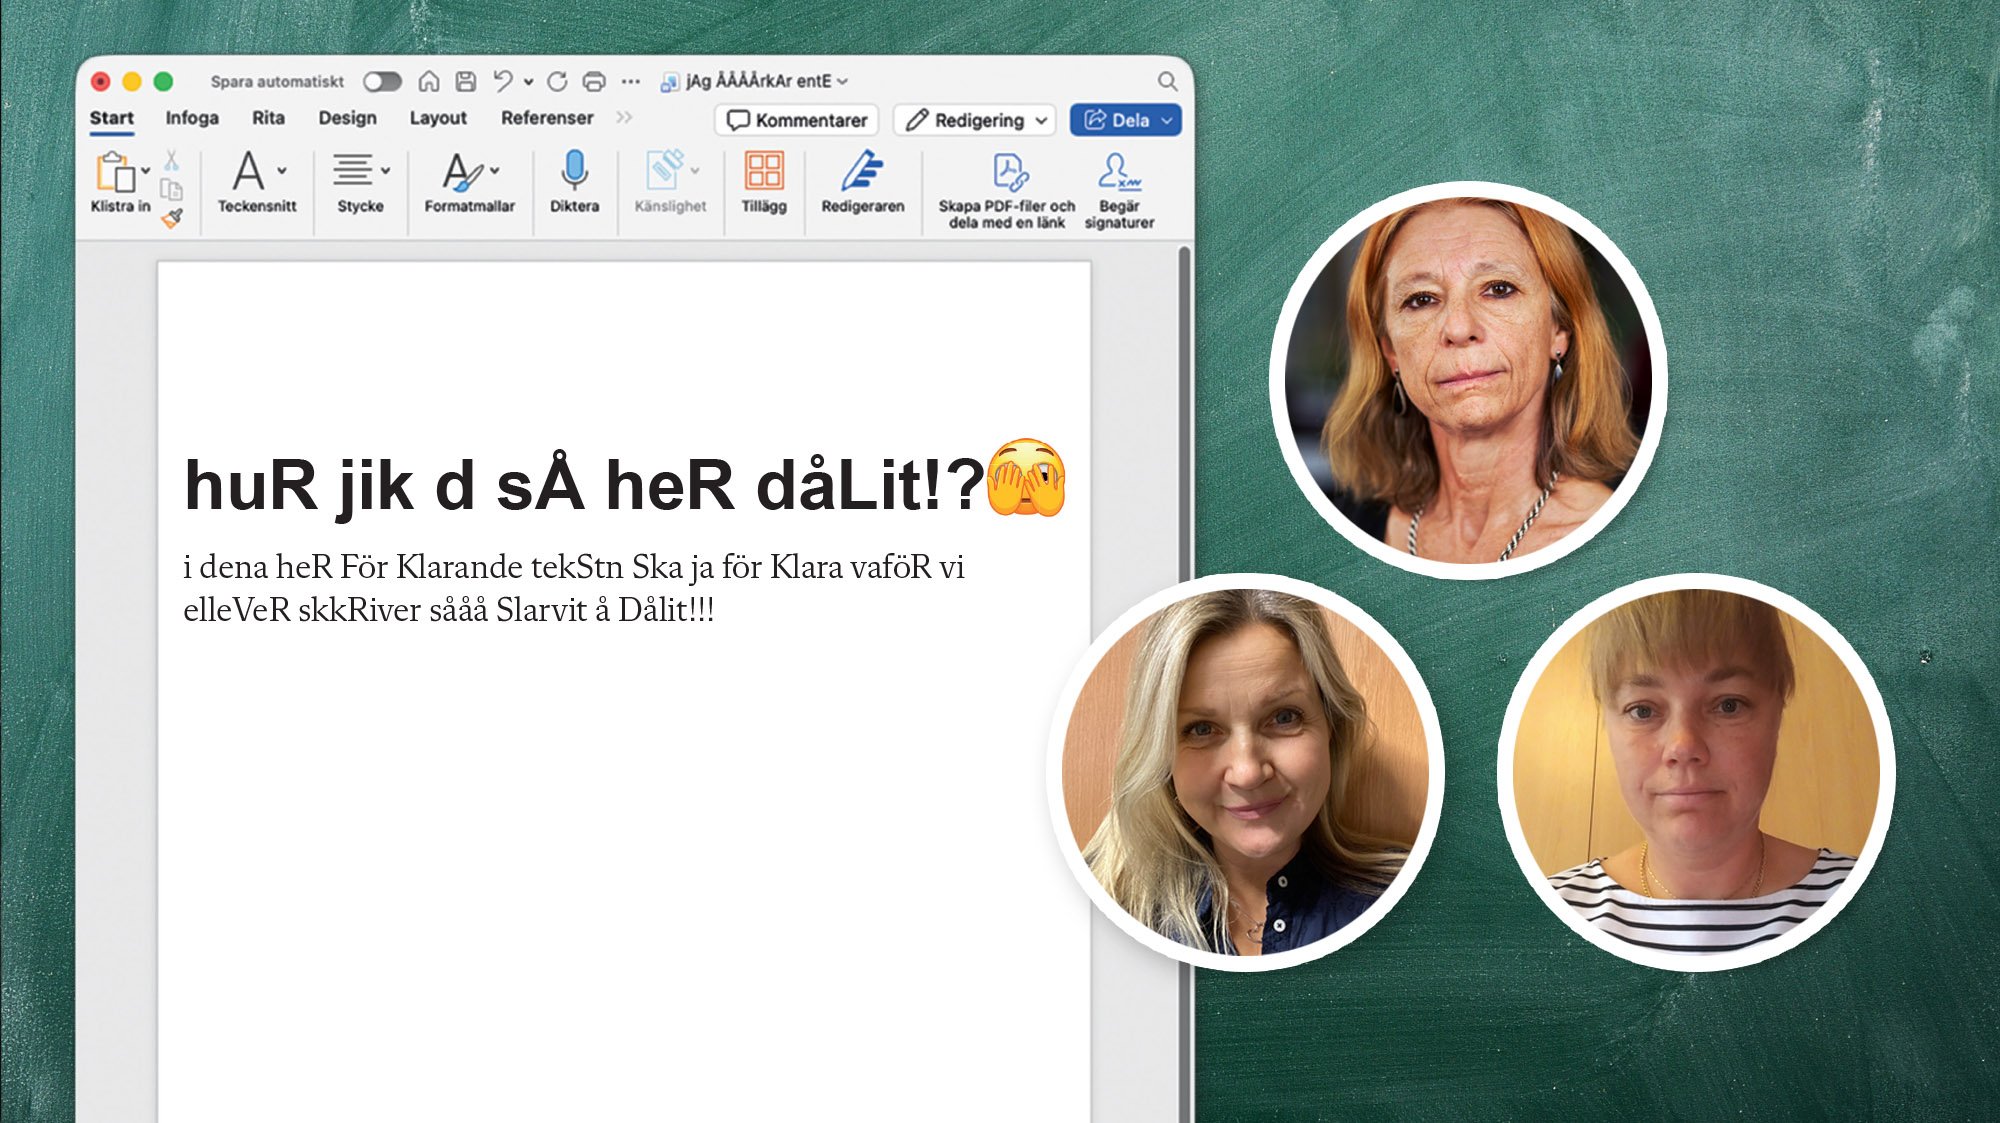Toggle the Spara automatiskt switch
Viewport: 2000px width, 1123px height.
382,81
